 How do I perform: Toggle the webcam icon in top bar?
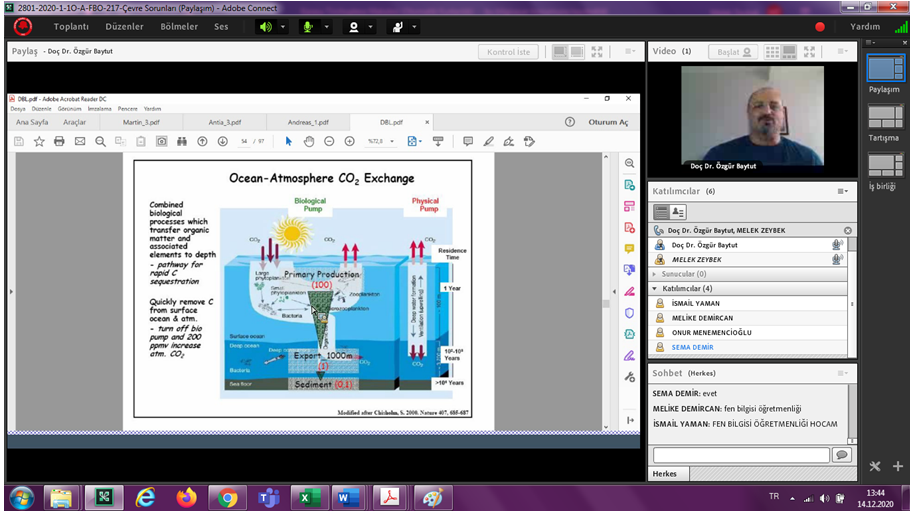353,27
